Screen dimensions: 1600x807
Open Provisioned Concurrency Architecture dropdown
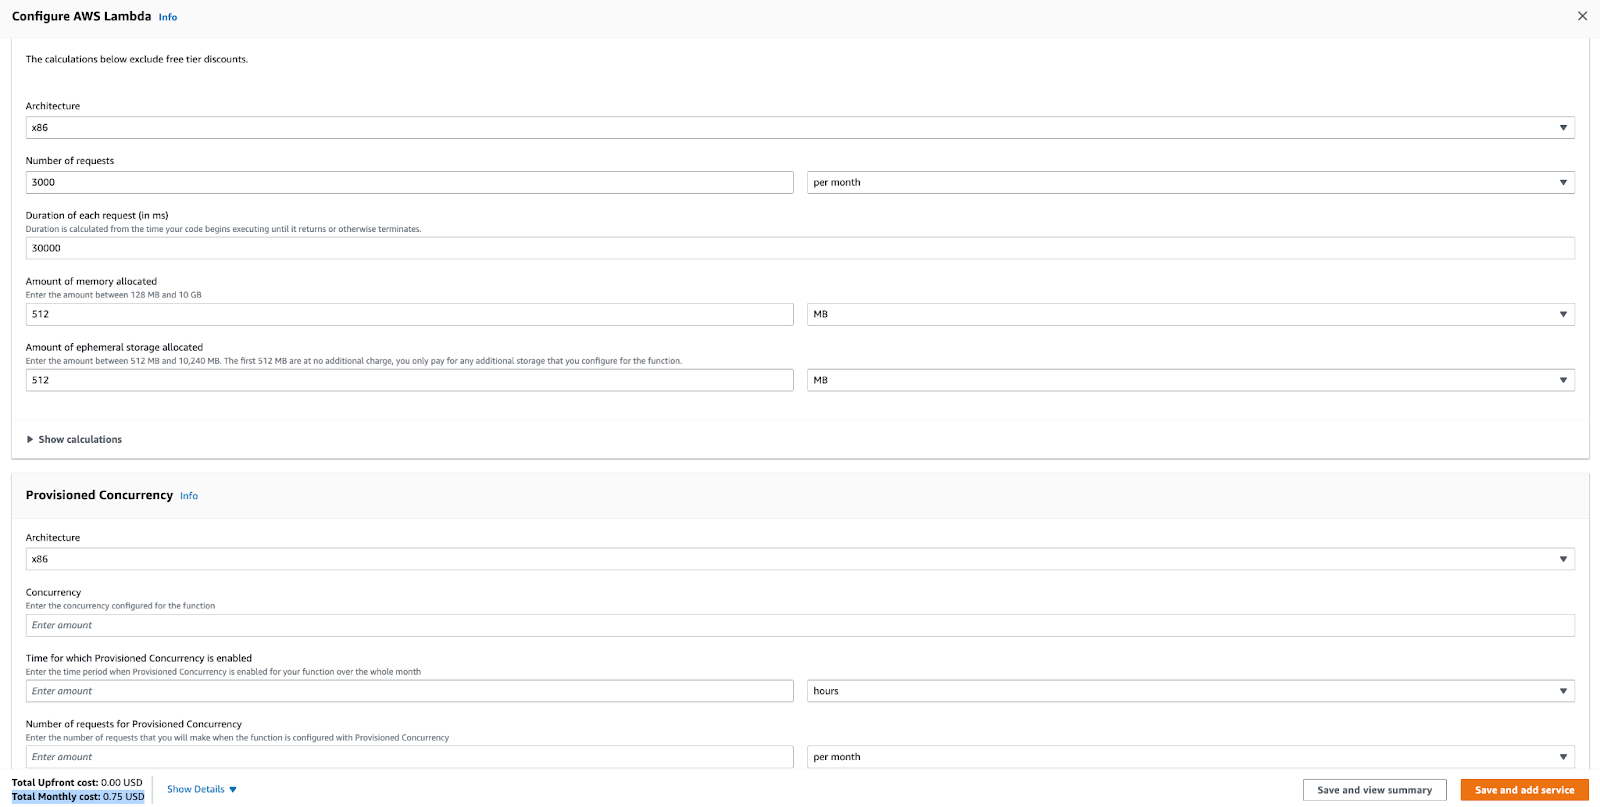click(x=800, y=560)
